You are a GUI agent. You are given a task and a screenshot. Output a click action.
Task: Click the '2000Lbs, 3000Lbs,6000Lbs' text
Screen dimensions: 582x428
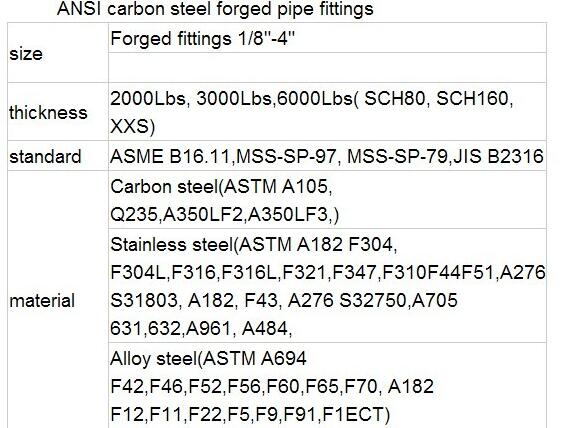point(231,99)
